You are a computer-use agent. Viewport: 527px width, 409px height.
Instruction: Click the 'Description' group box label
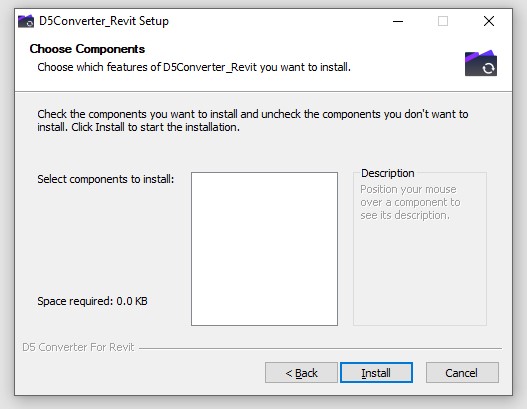388,173
